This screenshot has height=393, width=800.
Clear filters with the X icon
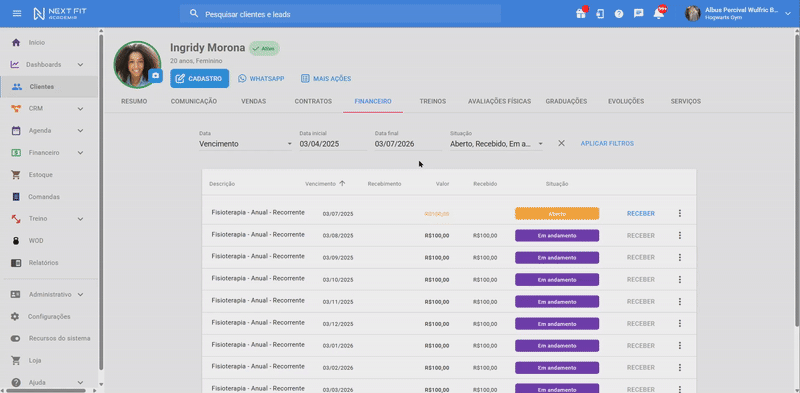(x=561, y=143)
